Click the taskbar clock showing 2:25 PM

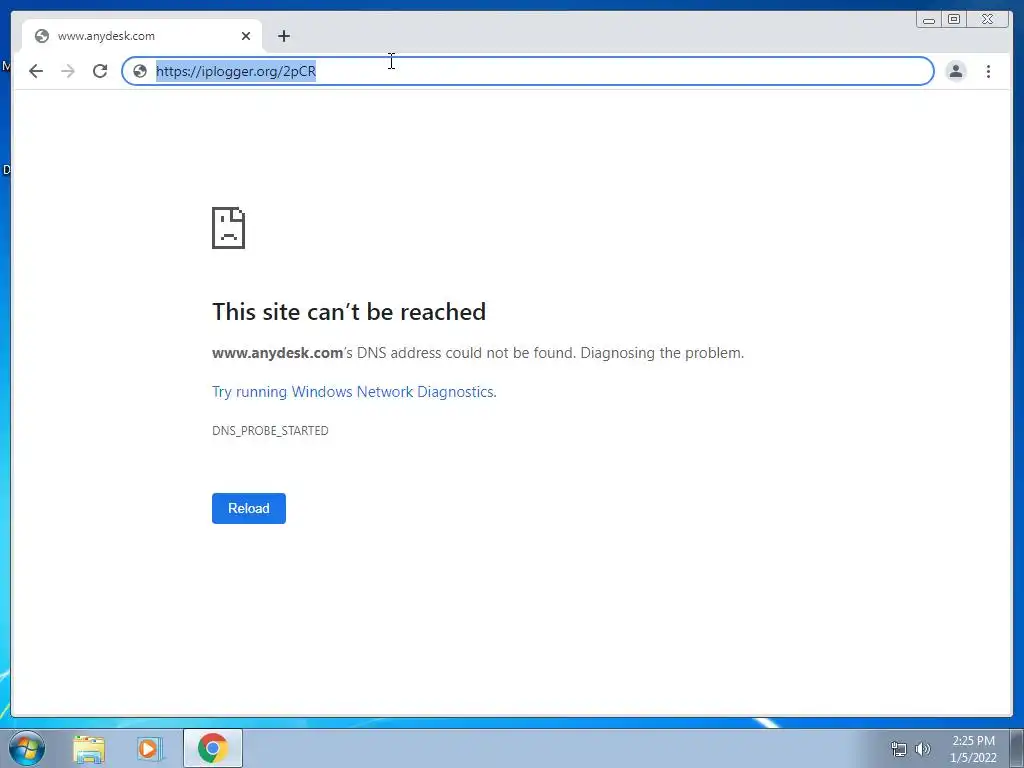coord(973,749)
